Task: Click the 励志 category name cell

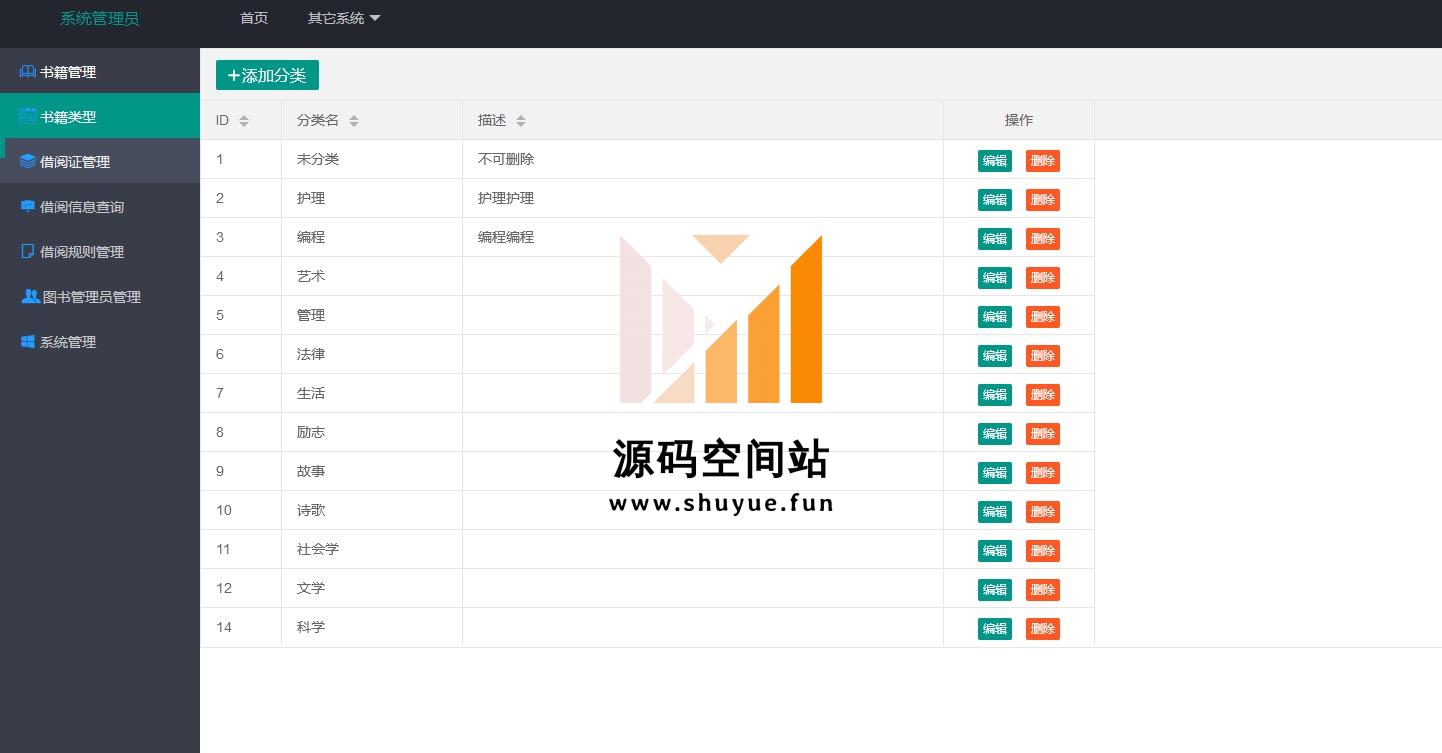Action: [x=372, y=432]
